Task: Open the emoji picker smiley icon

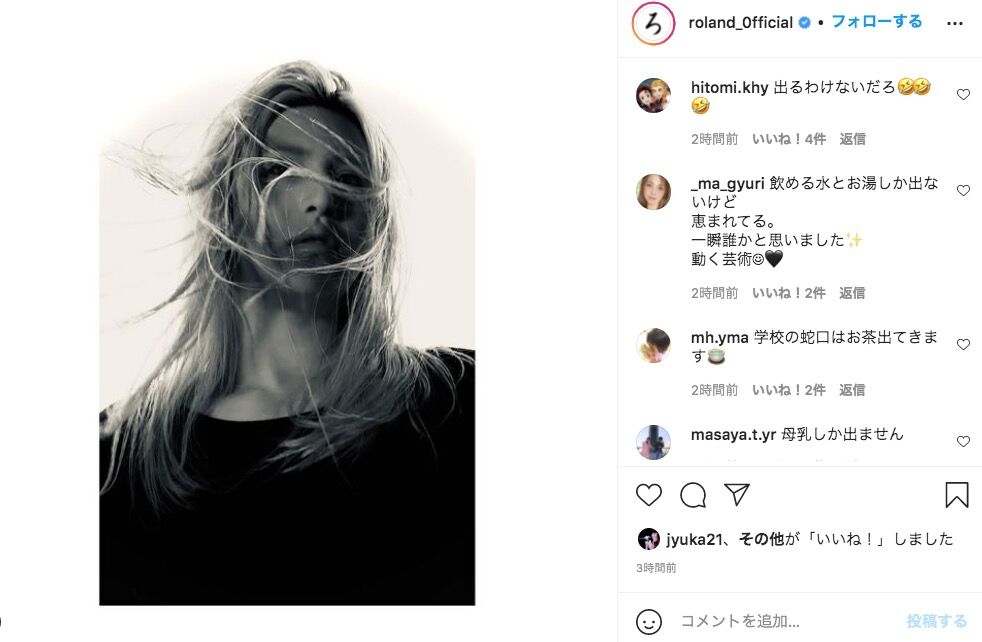Action: [x=649, y=622]
